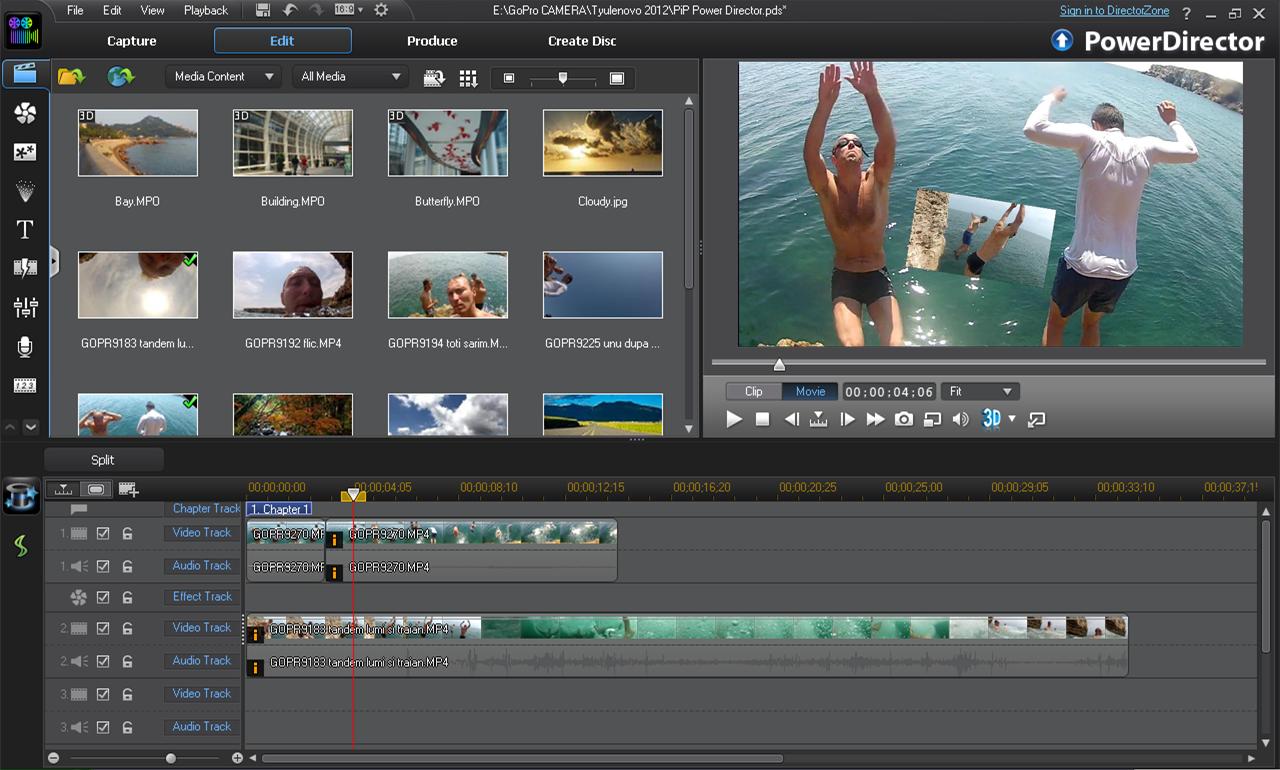Open the Edit menu in the menu bar
The image size is (1280, 770).
pyautogui.click(x=112, y=11)
